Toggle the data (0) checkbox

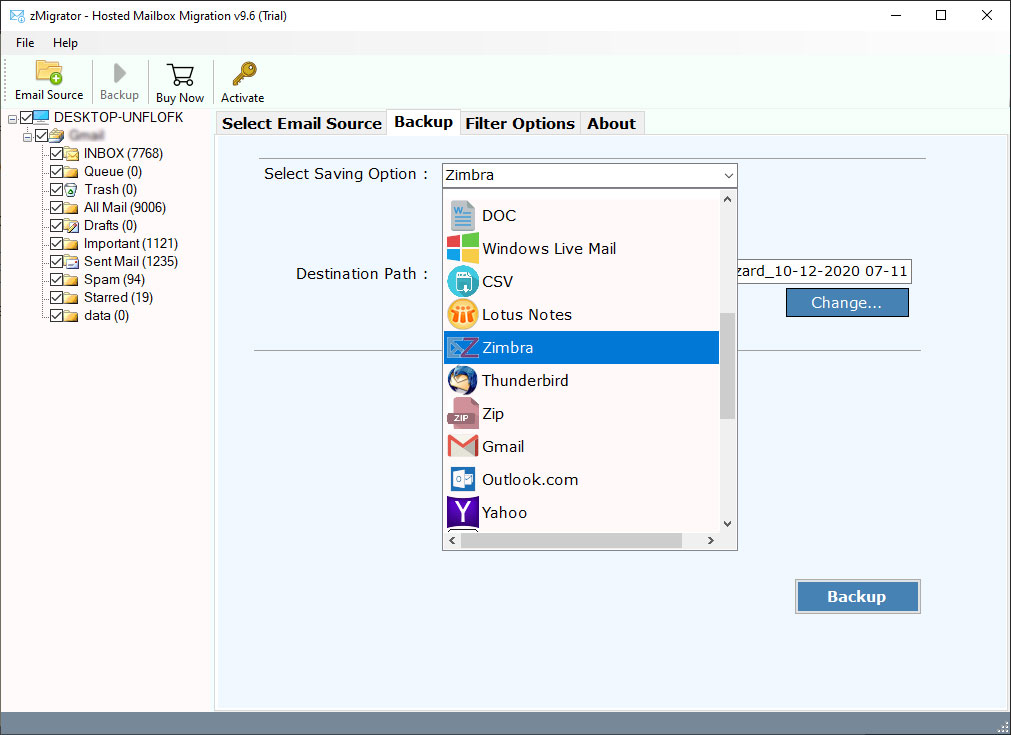click(x=57, y=316)
